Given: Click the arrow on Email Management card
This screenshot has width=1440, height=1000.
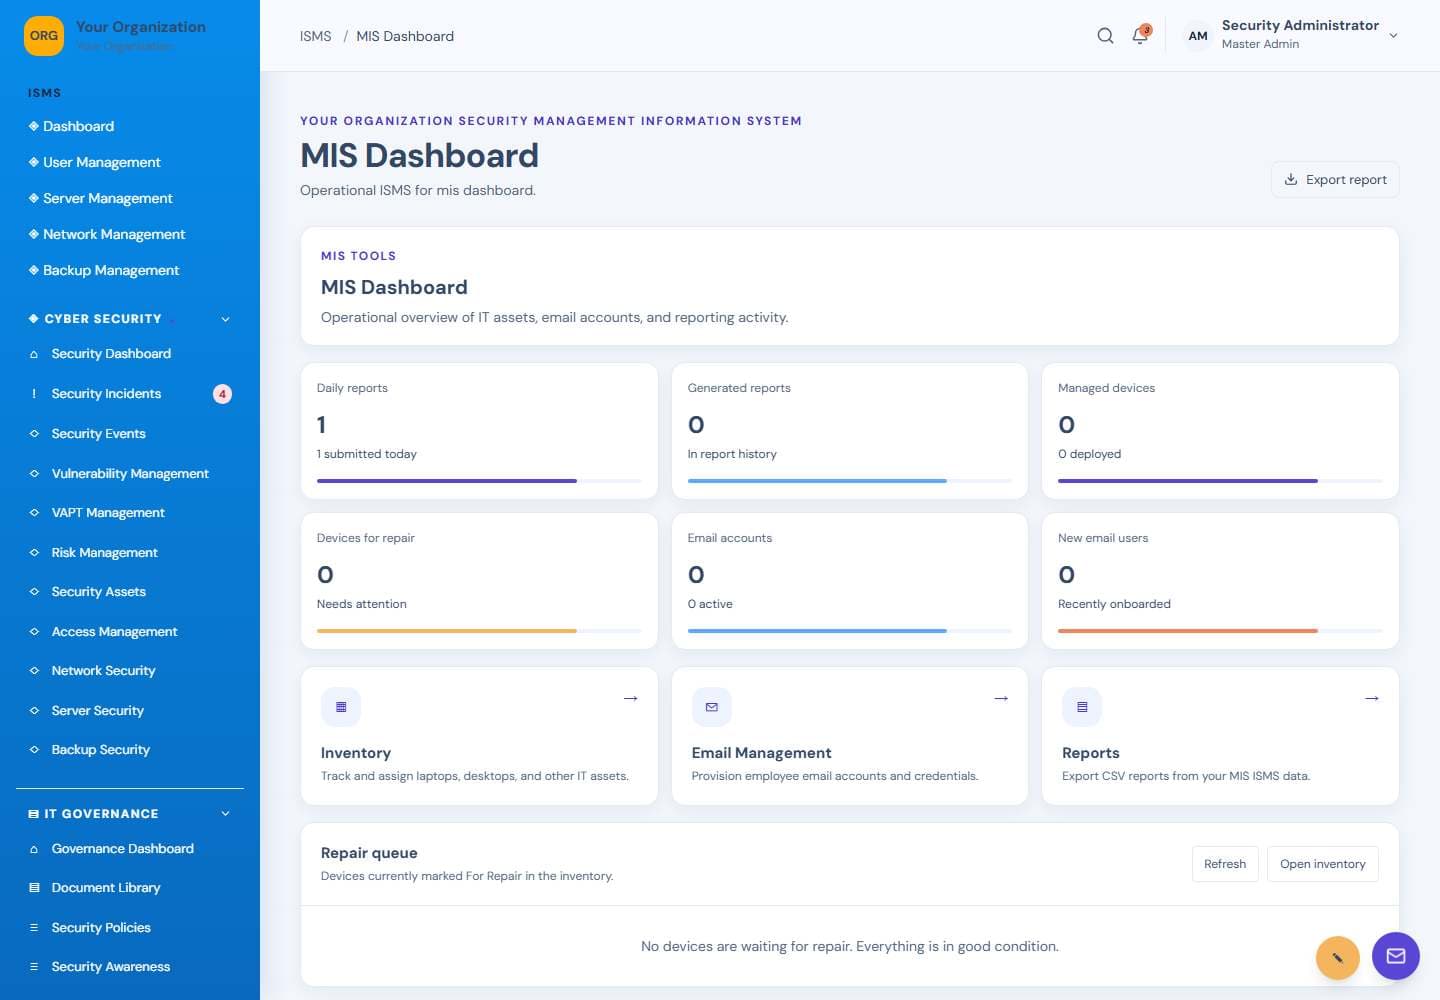Looking at the screenshot, I should (x=1001, y=698).
